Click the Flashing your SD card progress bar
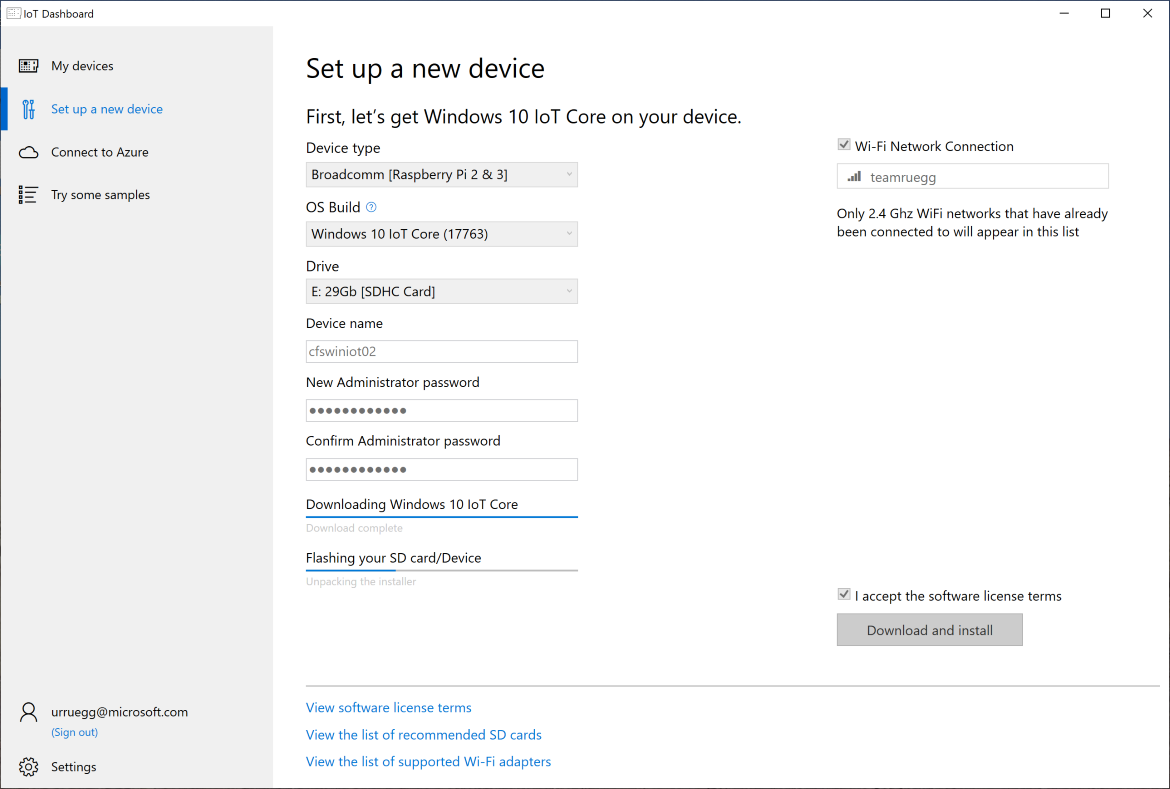The height and width of the screenshot is (789, 1170). click(442, 570)
